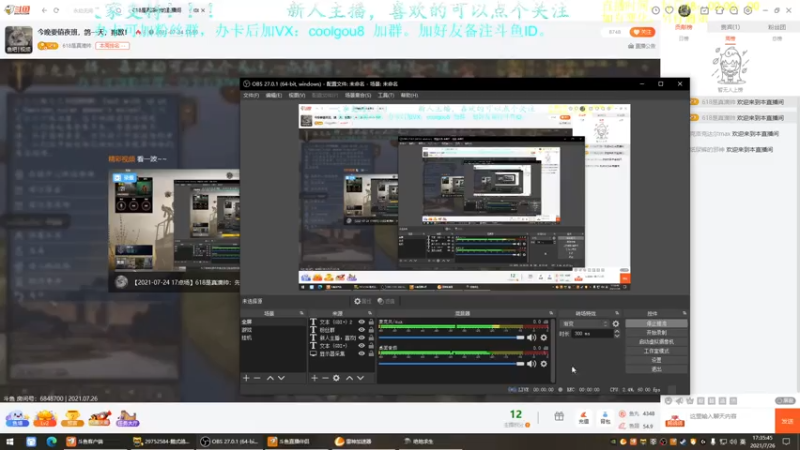This screenshot has height=450, width=800.
Task: Open the 场景集合(S) menu in OBS
Action: [x=358, y=95]
